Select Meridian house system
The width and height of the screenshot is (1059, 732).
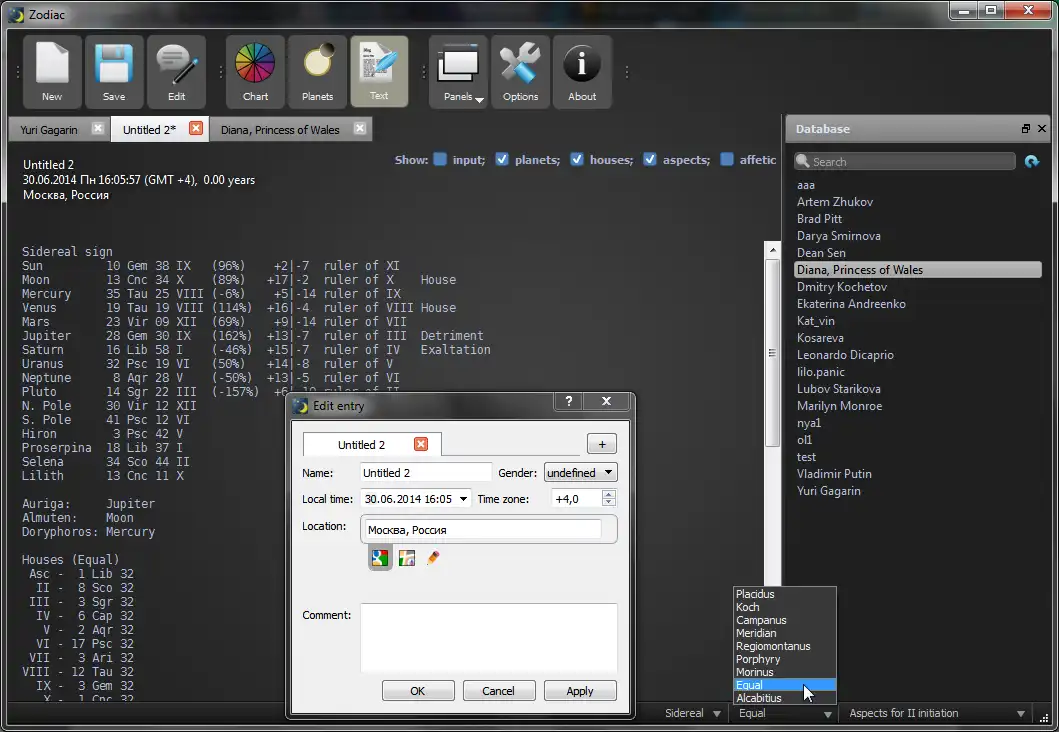(785, 633)
